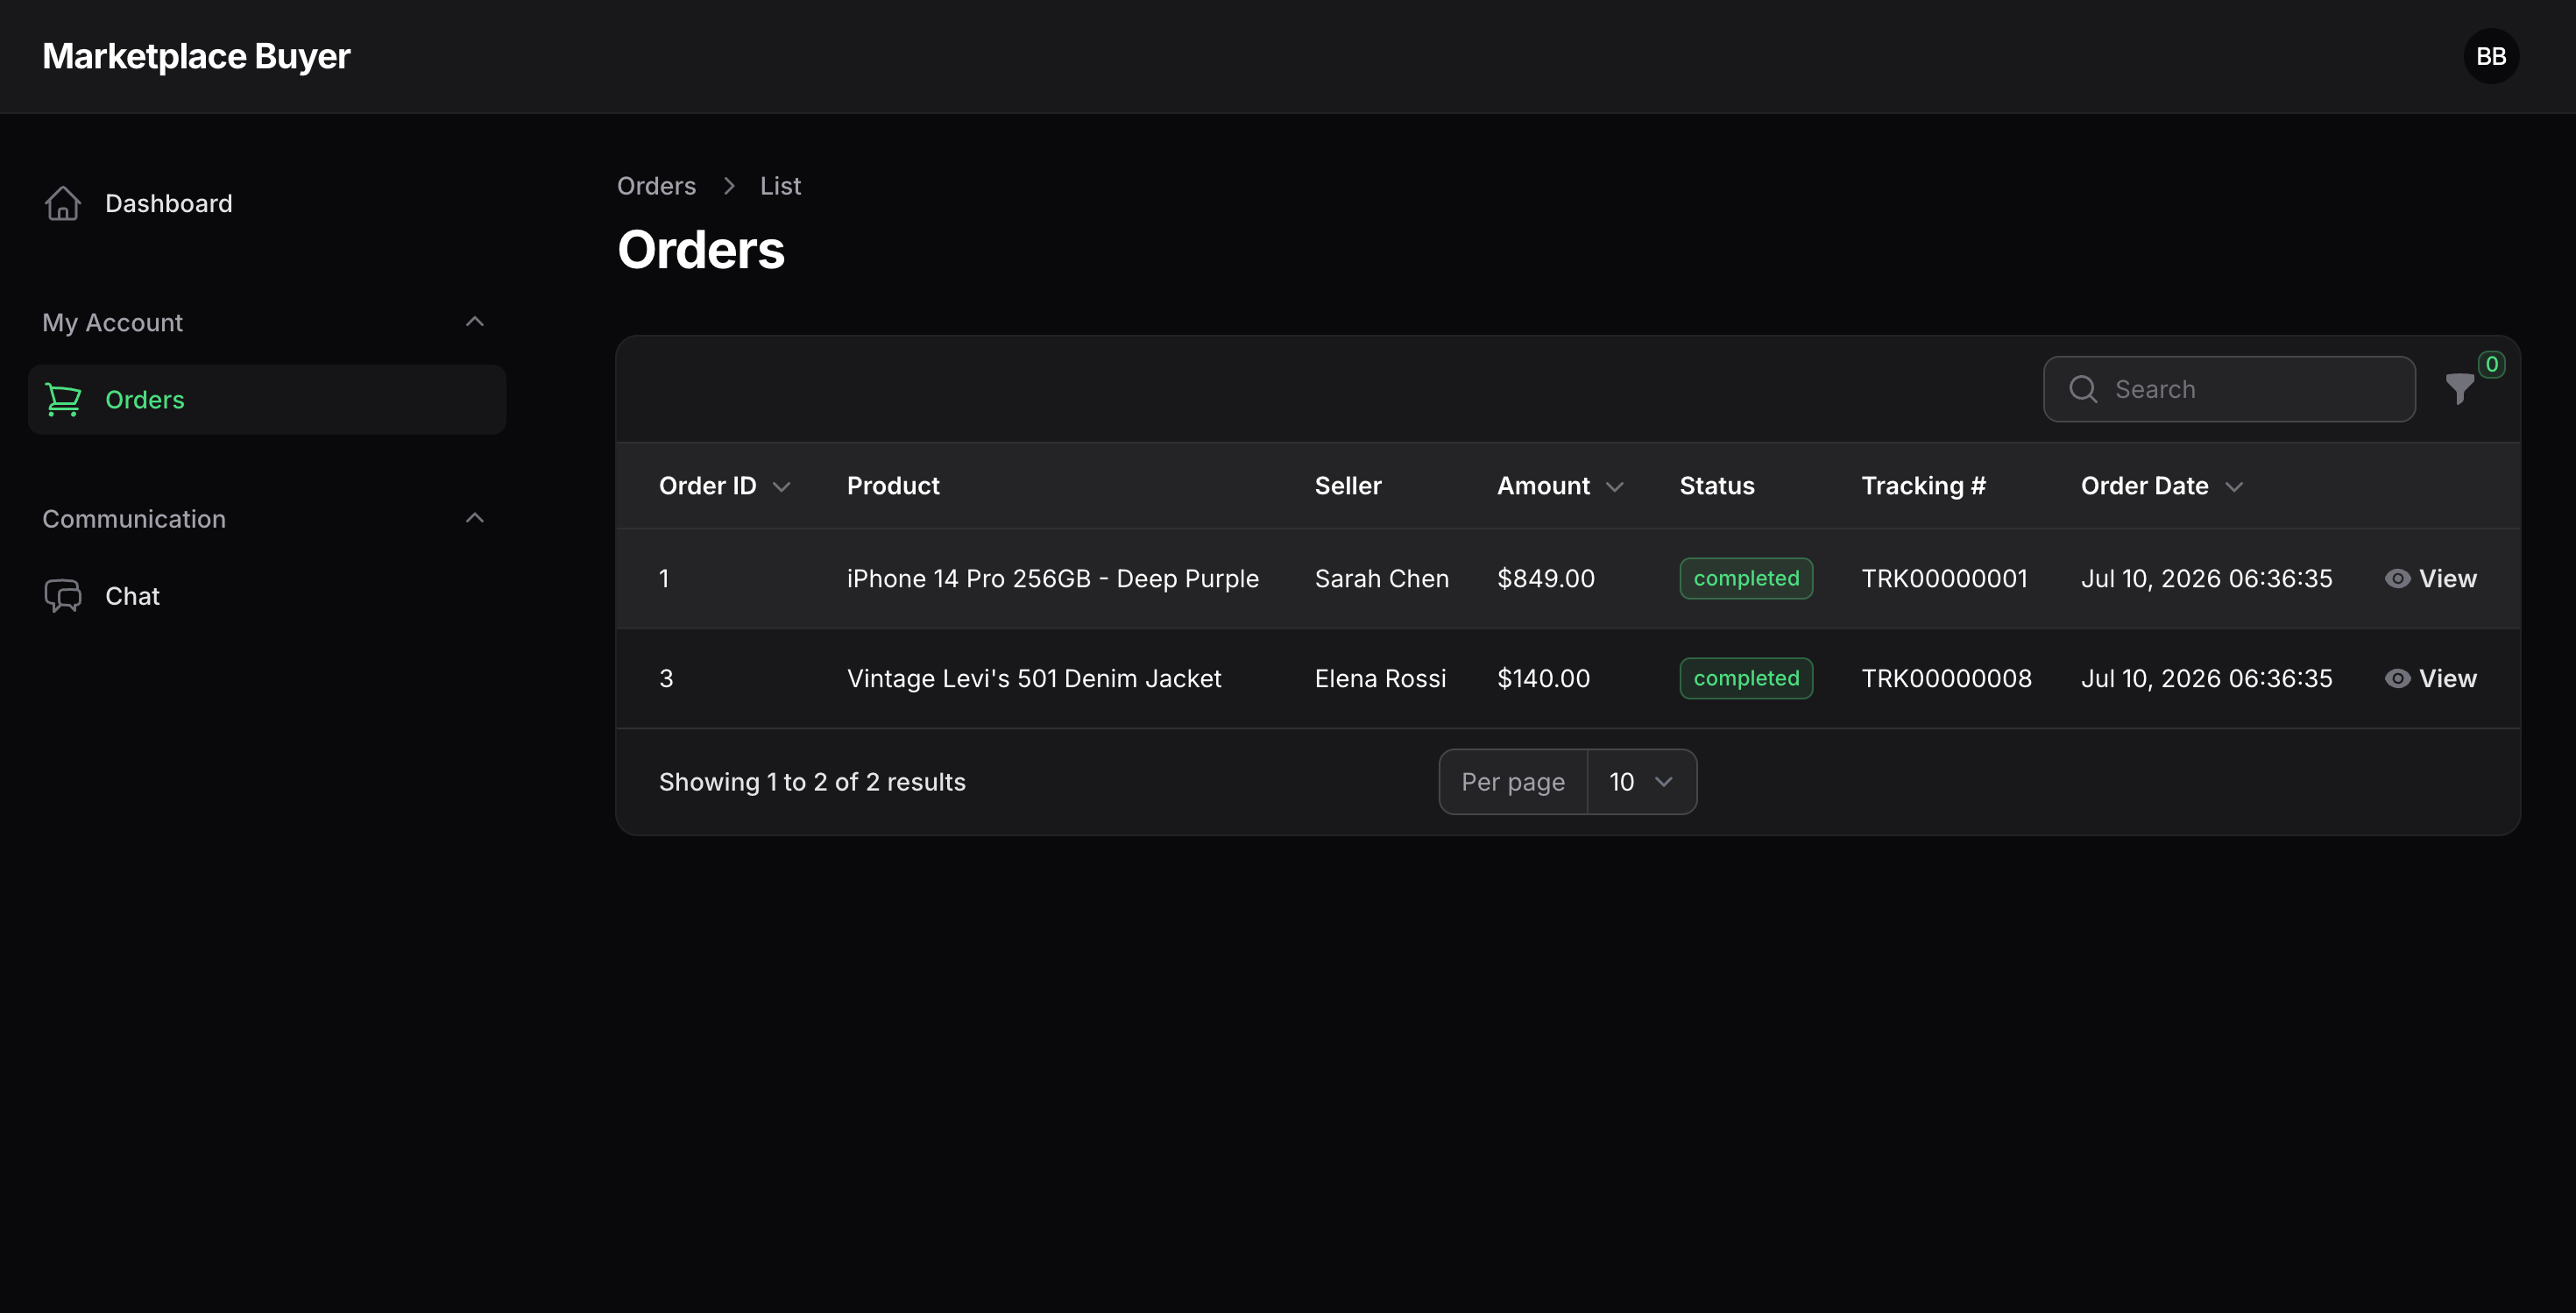Click completed badge in order 1 row
The image size is (2576, 1313).
coord(1745,579)
